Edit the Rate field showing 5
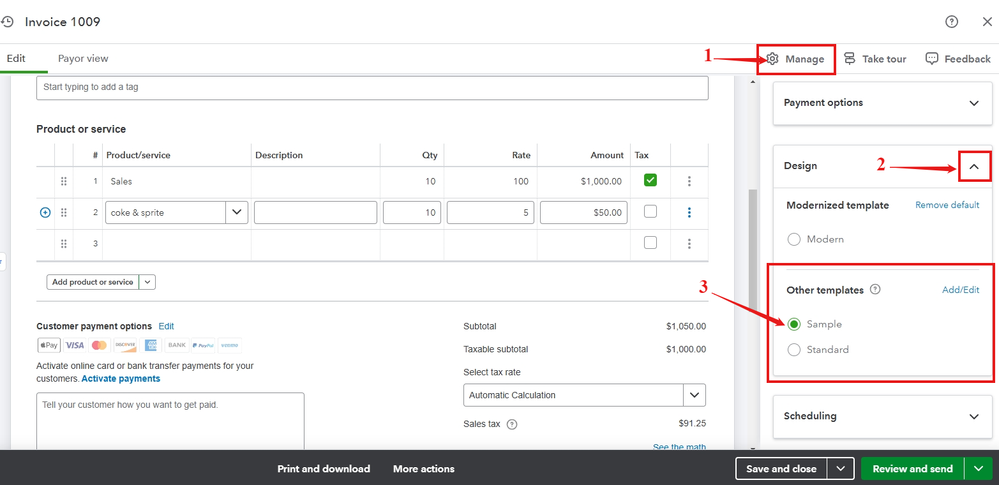The image size is (999, 485). [x=491, y=212]
